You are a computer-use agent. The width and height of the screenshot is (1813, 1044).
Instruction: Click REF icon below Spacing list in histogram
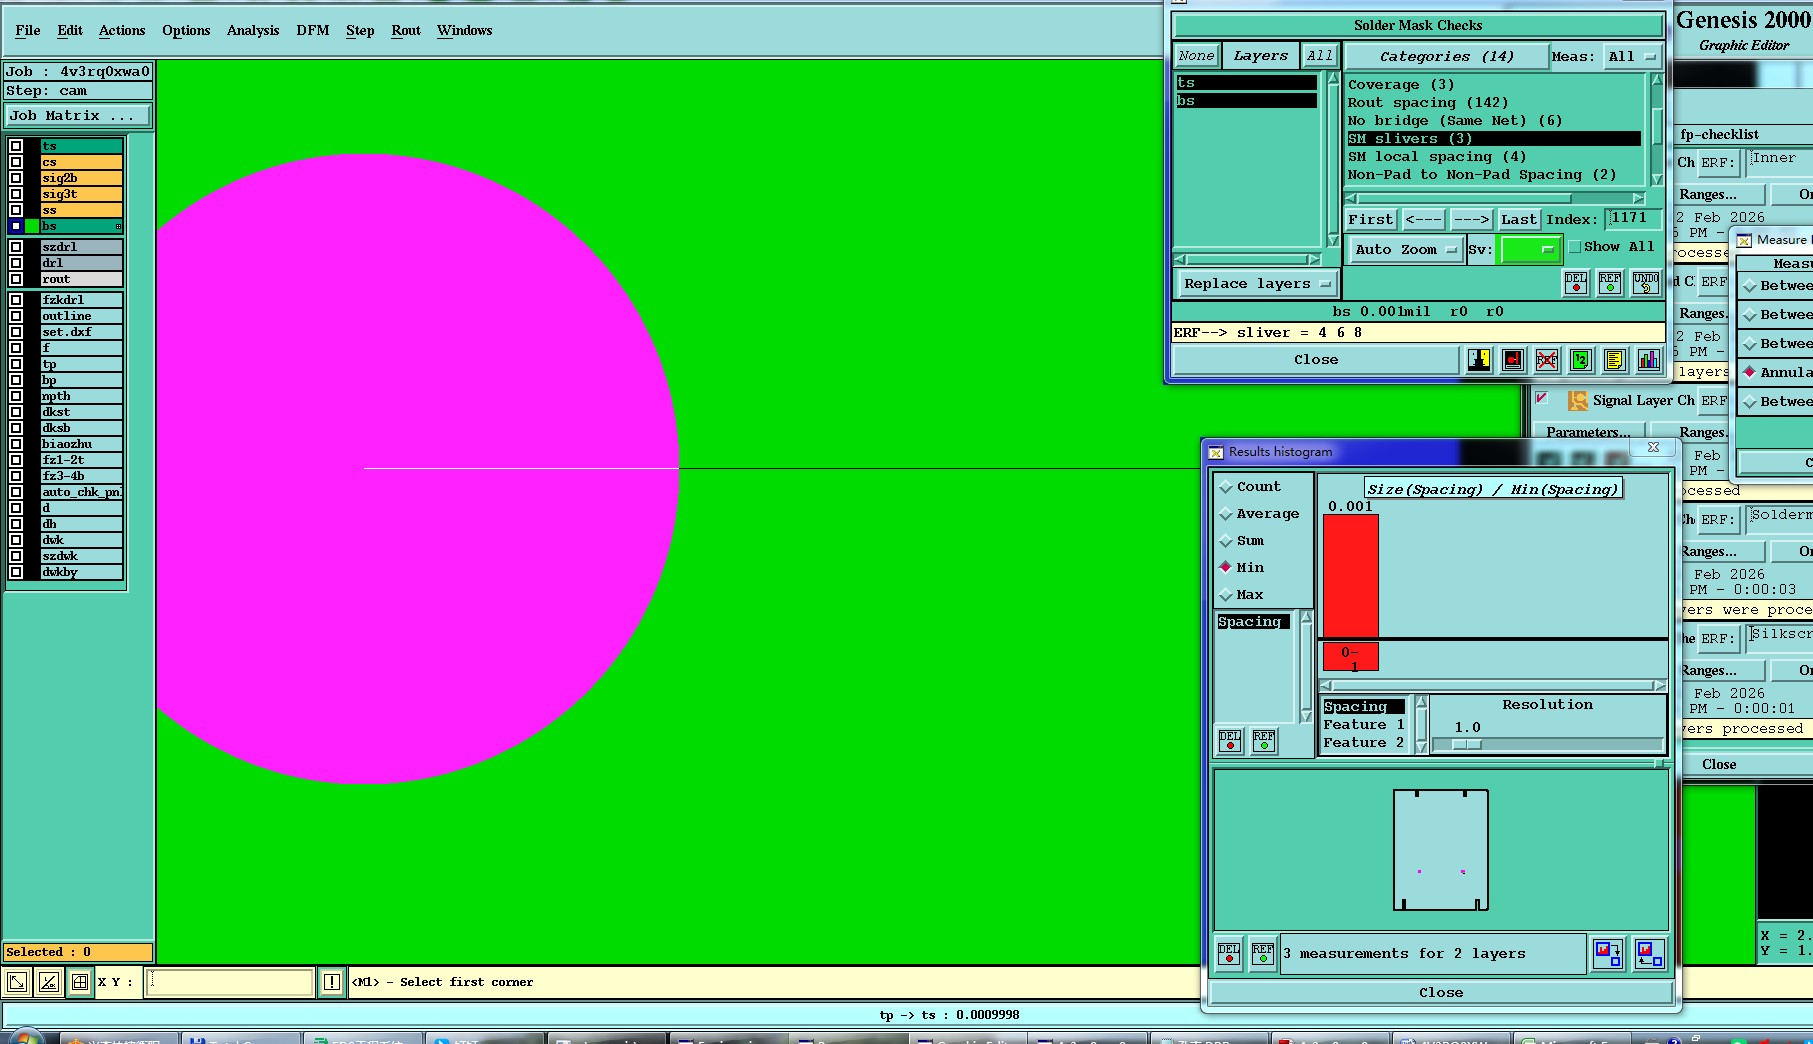pos(1264,741)
